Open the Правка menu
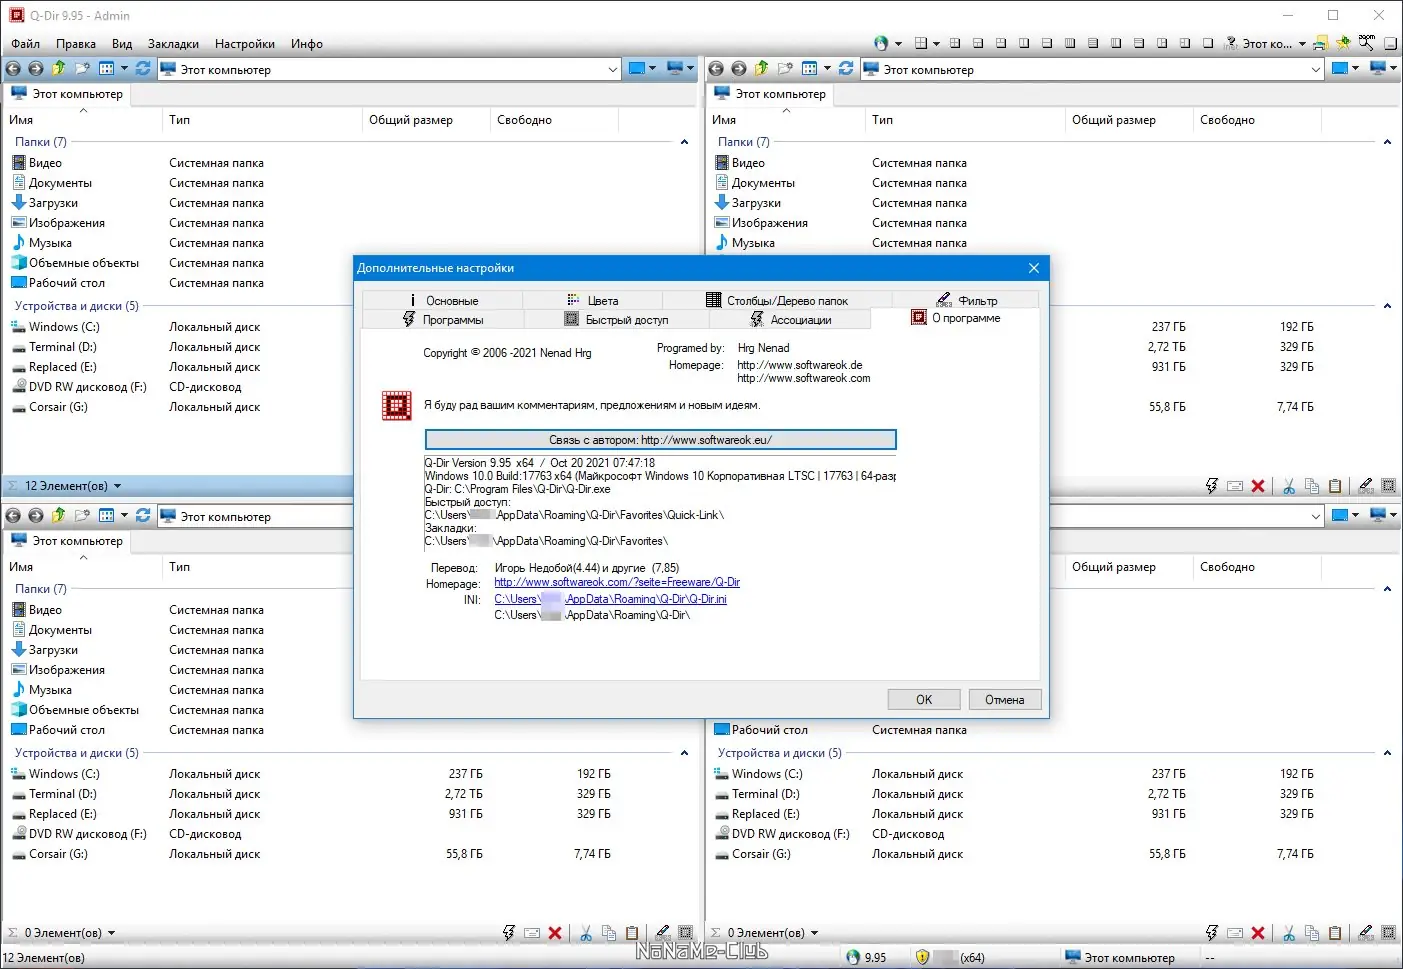This screenshot has height=969, width=1403. coord(76,44)
